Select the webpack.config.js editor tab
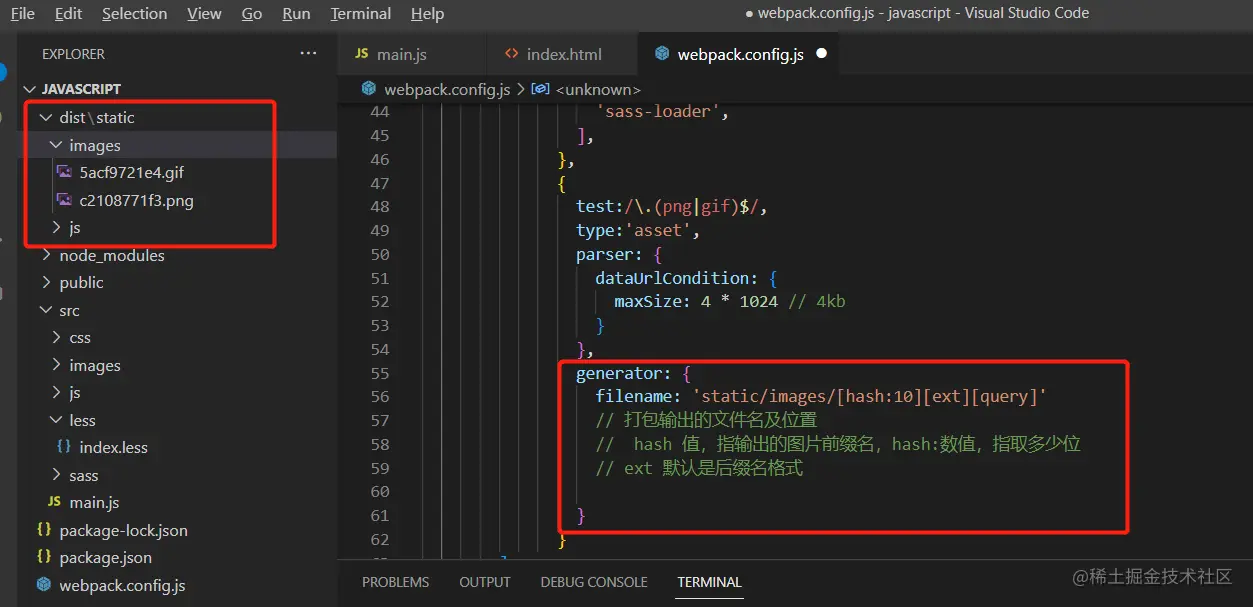This screenshot has height=607, width=1253. pyautogui.click(x=738, y=54)
